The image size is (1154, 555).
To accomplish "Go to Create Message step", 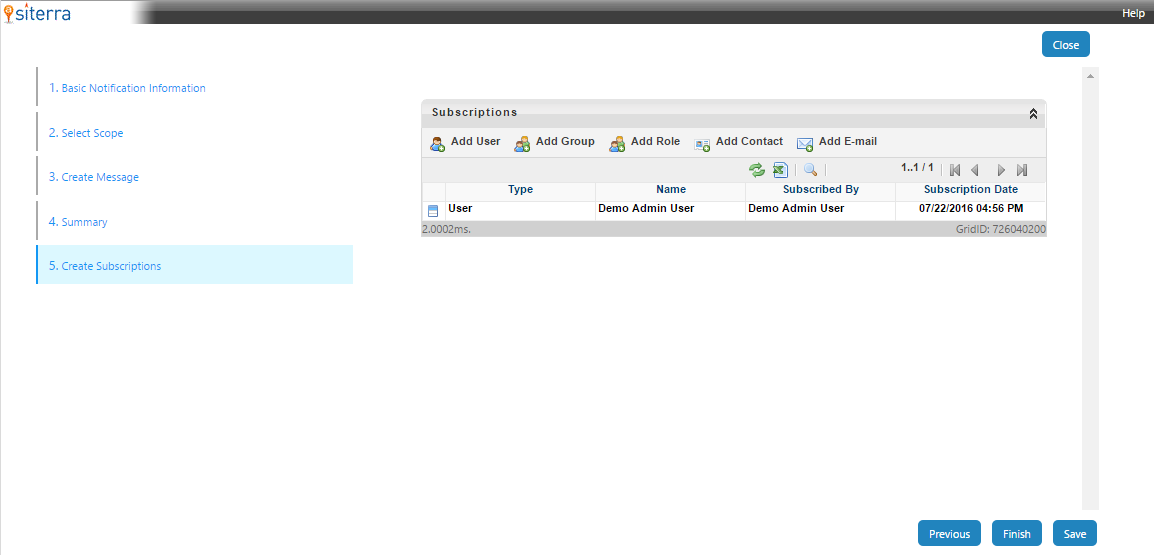I will pyautogui.click(x=100, y=177).
